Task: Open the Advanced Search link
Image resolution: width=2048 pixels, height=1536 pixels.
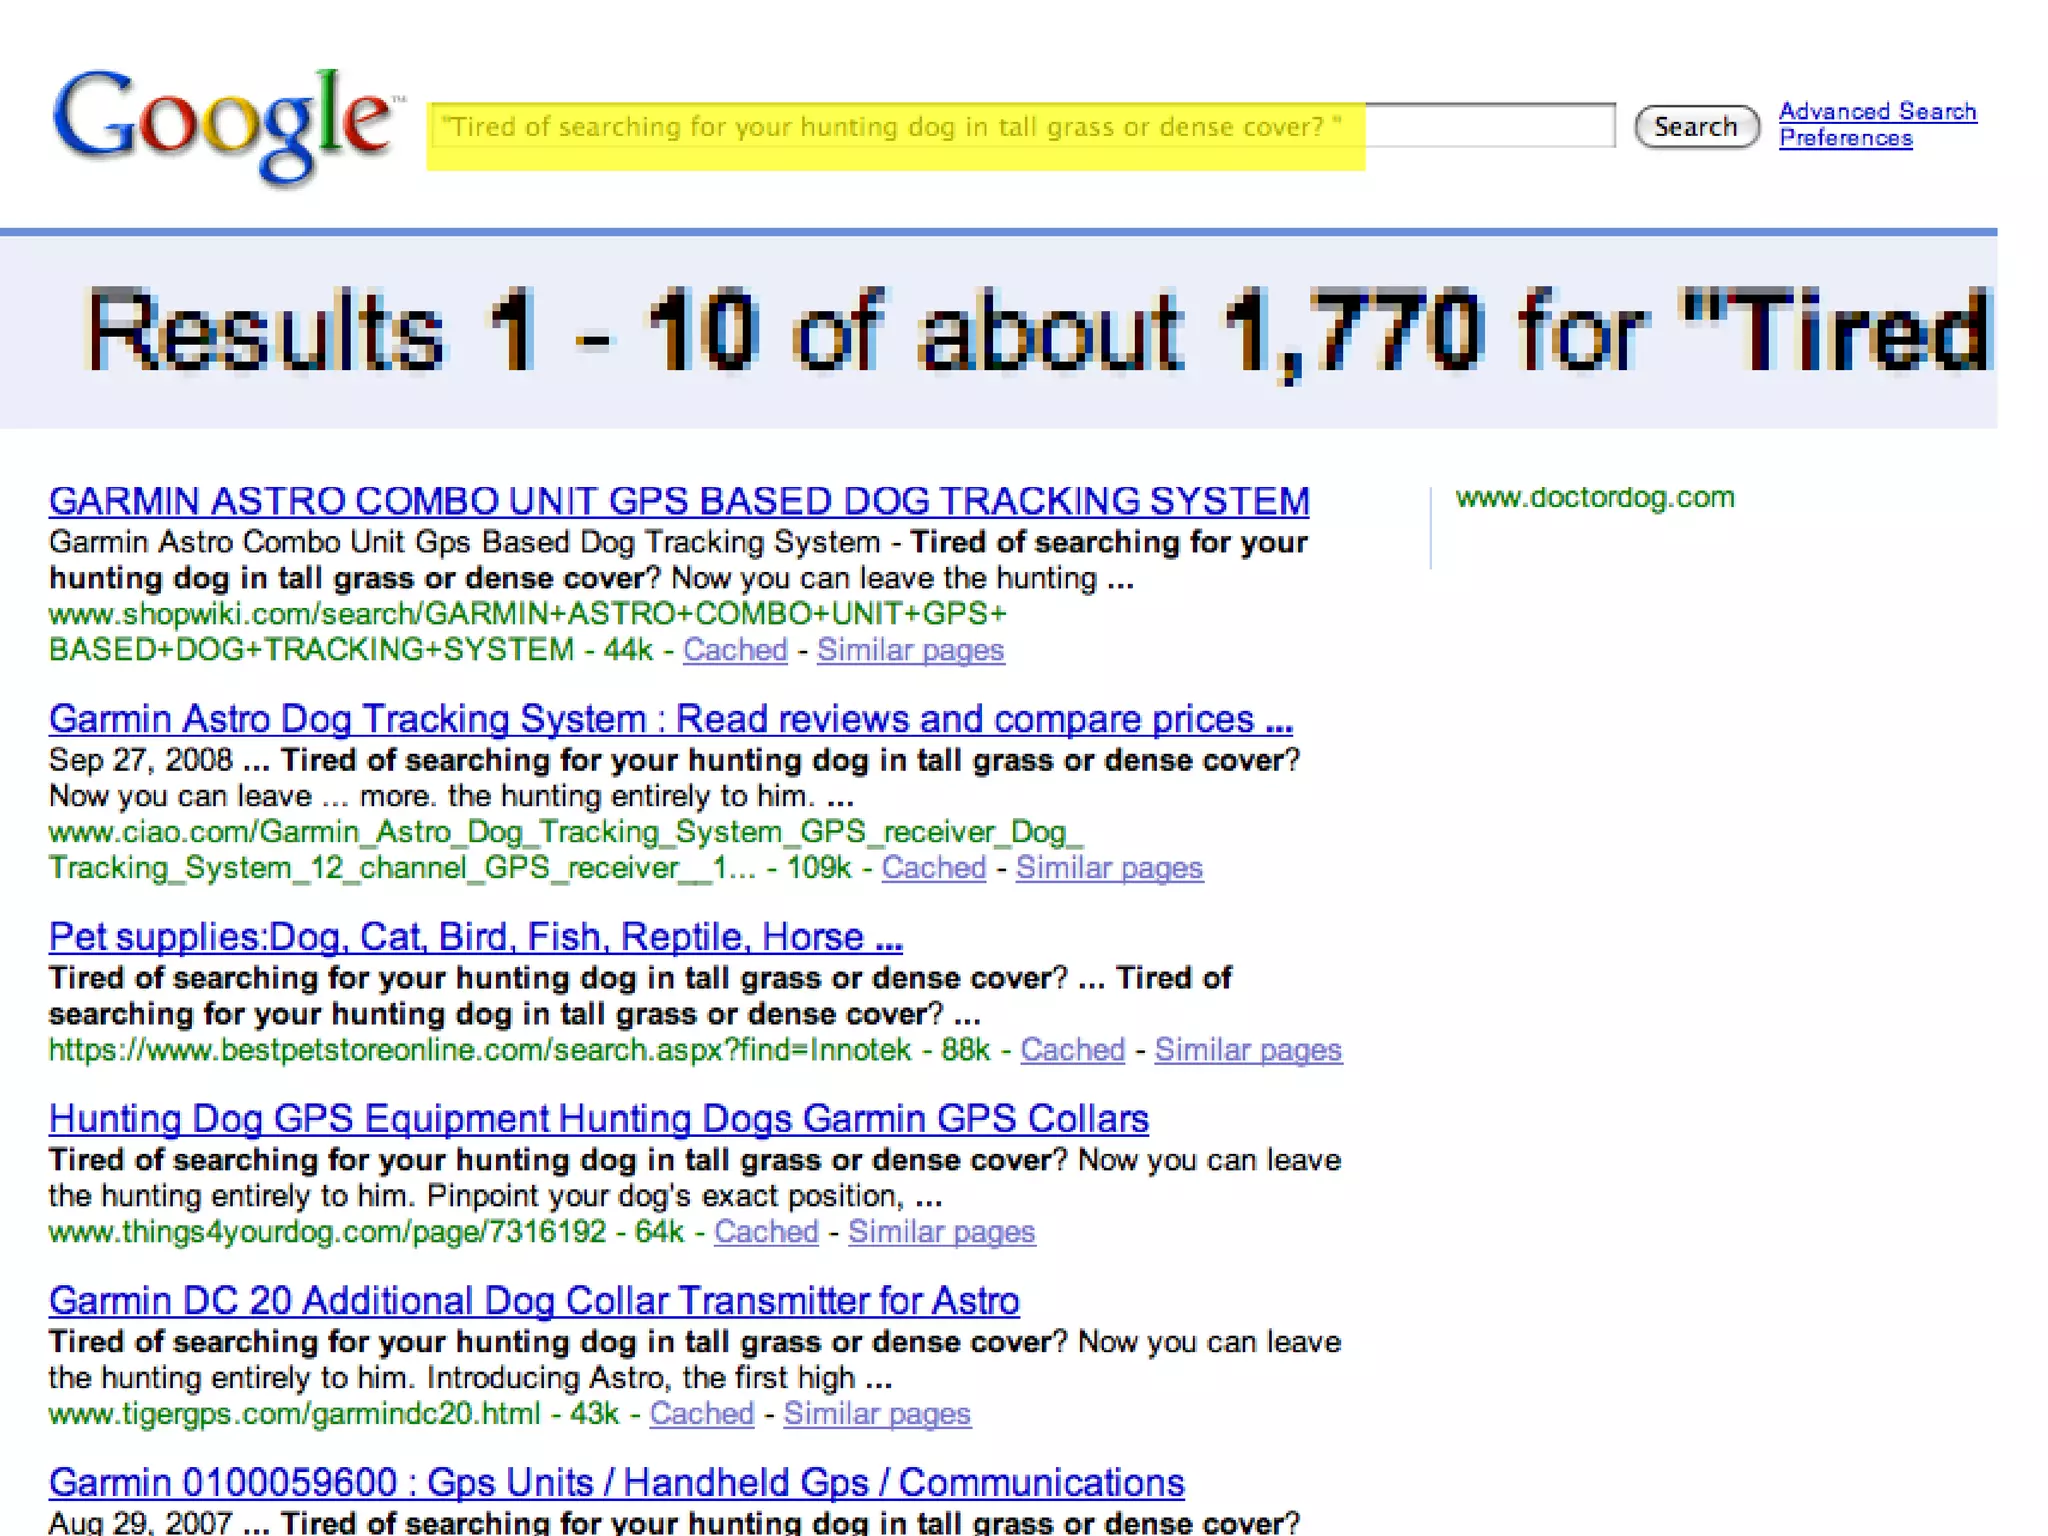Action: [1877, 111]
